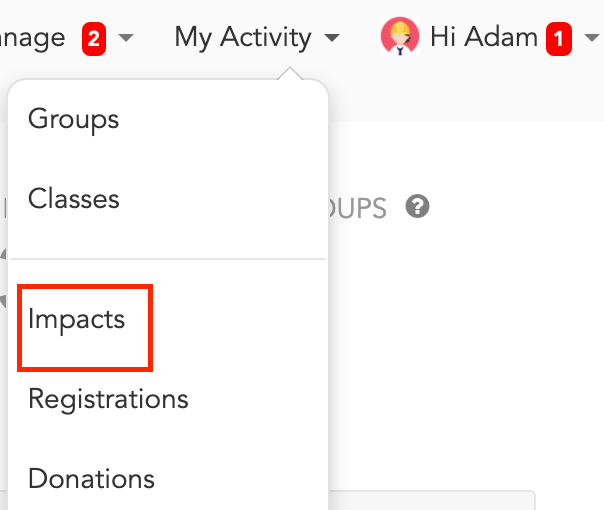604x510 pixels.
Task: Click the lower partially hidden left-edge arrow
Action: 3,301
